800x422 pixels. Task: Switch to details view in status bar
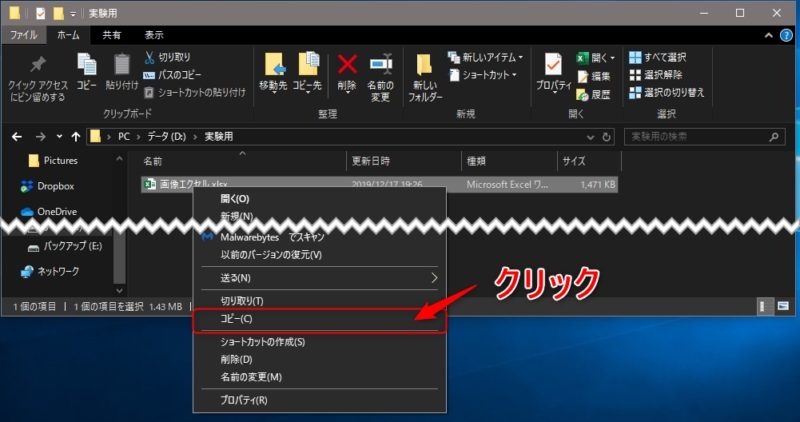tap(764, 306)
